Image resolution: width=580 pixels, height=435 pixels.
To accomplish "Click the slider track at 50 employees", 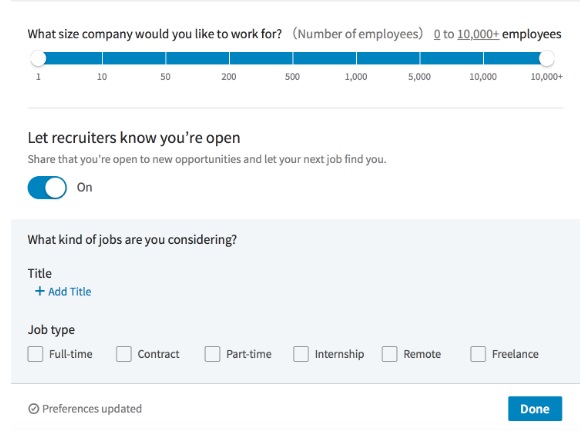I will 166,58.
